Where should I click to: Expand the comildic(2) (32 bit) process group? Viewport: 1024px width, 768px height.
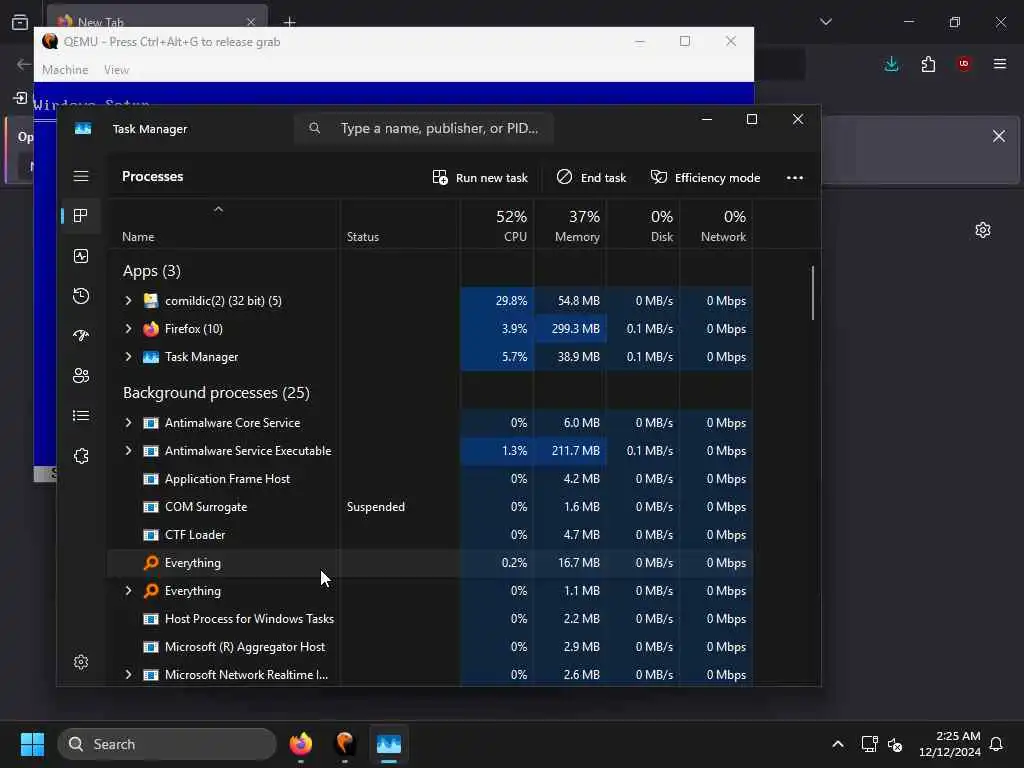click(x=129, y=301)
